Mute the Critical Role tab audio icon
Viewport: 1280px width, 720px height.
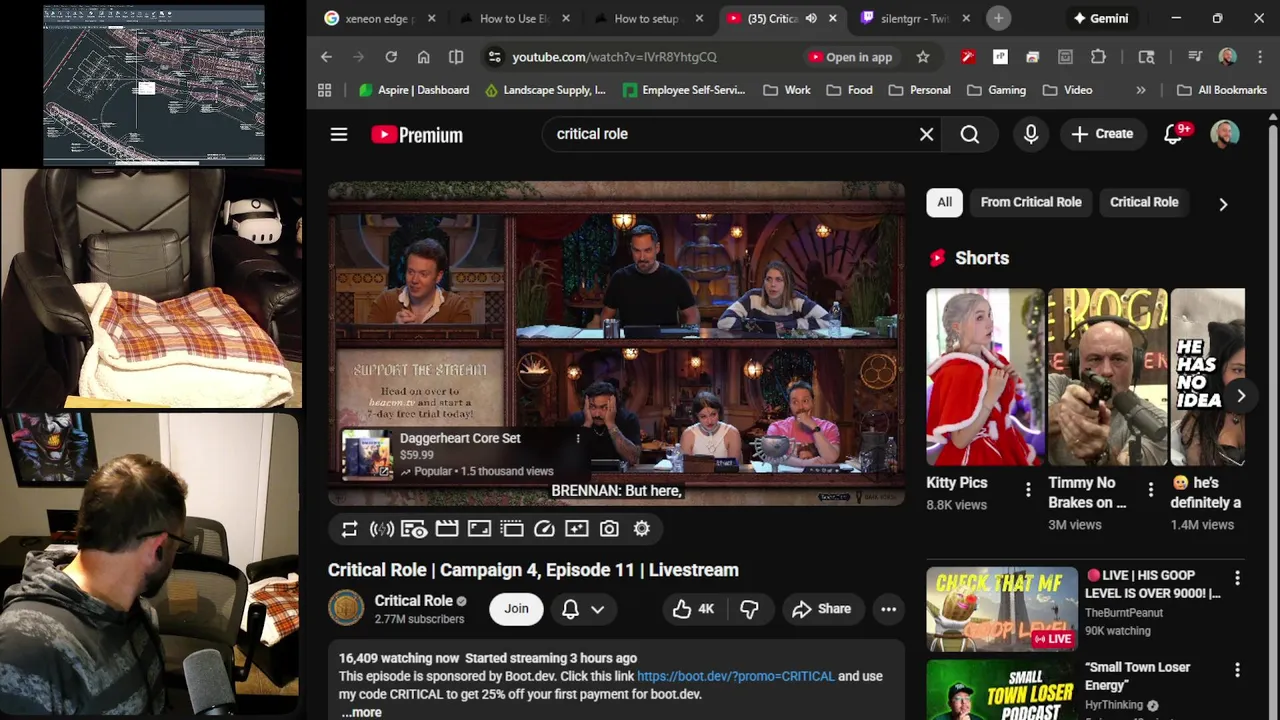point(811,18)
